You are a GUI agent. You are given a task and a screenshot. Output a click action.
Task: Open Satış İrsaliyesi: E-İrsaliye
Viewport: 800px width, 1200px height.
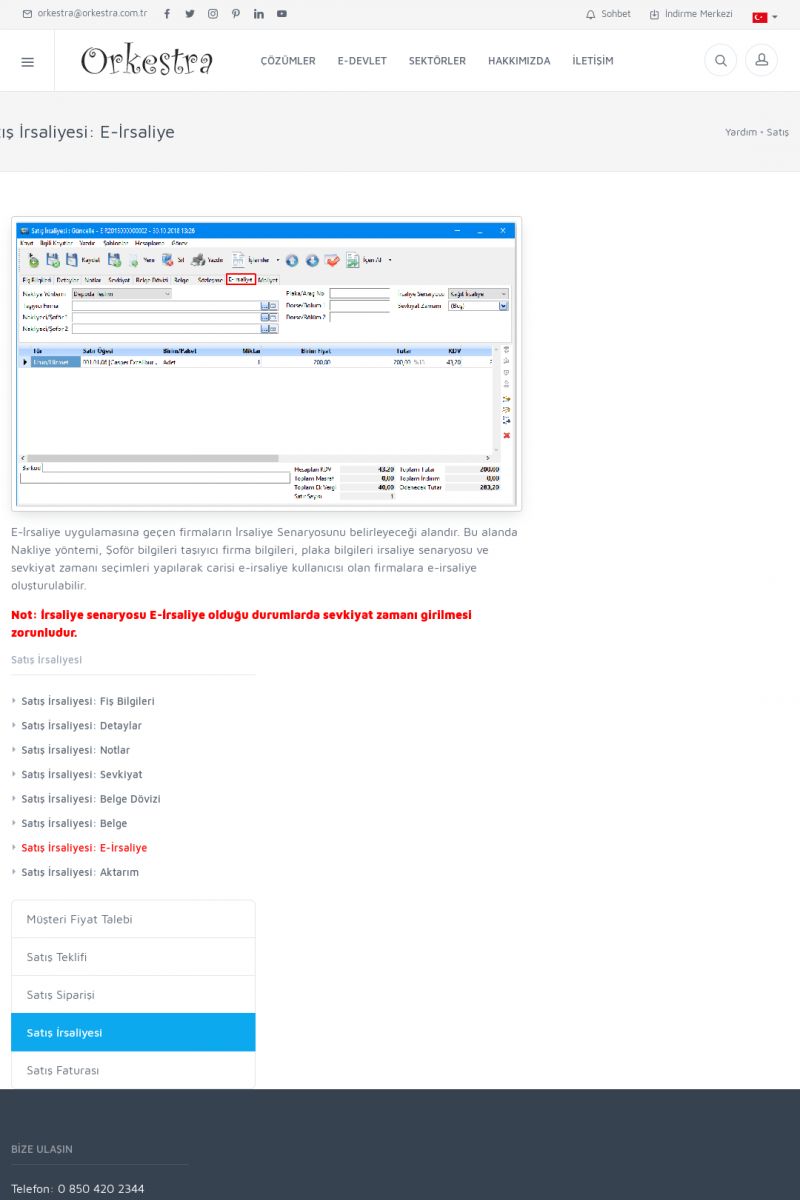coord(84,848)
